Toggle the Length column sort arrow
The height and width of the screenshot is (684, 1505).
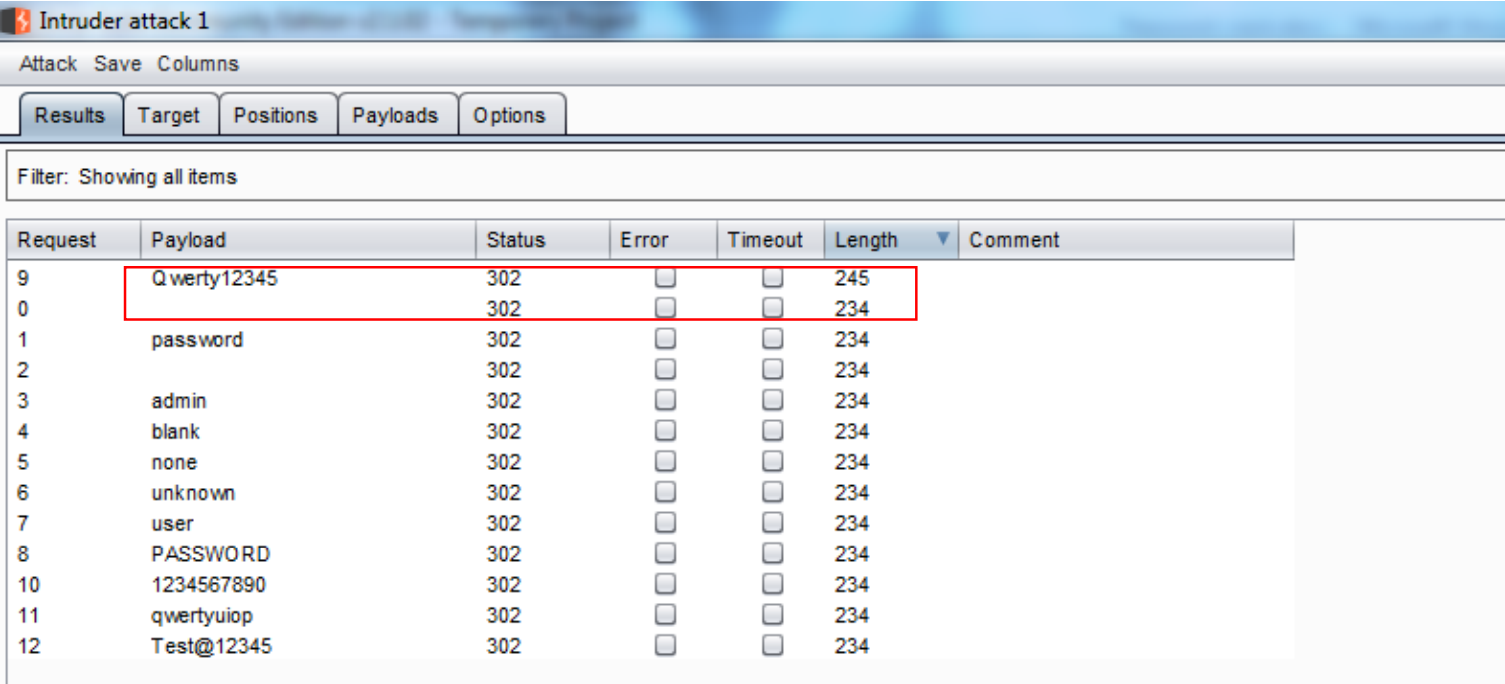coord(942,239)
